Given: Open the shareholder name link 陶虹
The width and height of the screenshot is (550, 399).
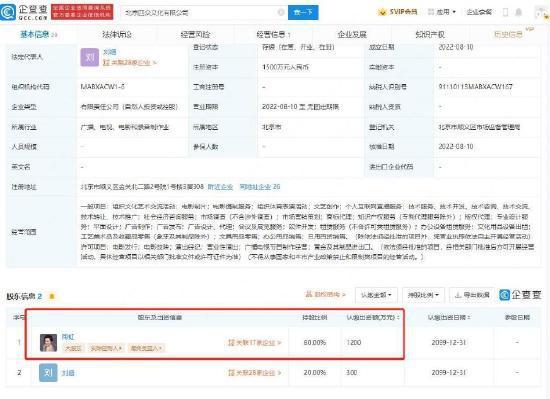Looking at the screenshot, I should (68, 337).
